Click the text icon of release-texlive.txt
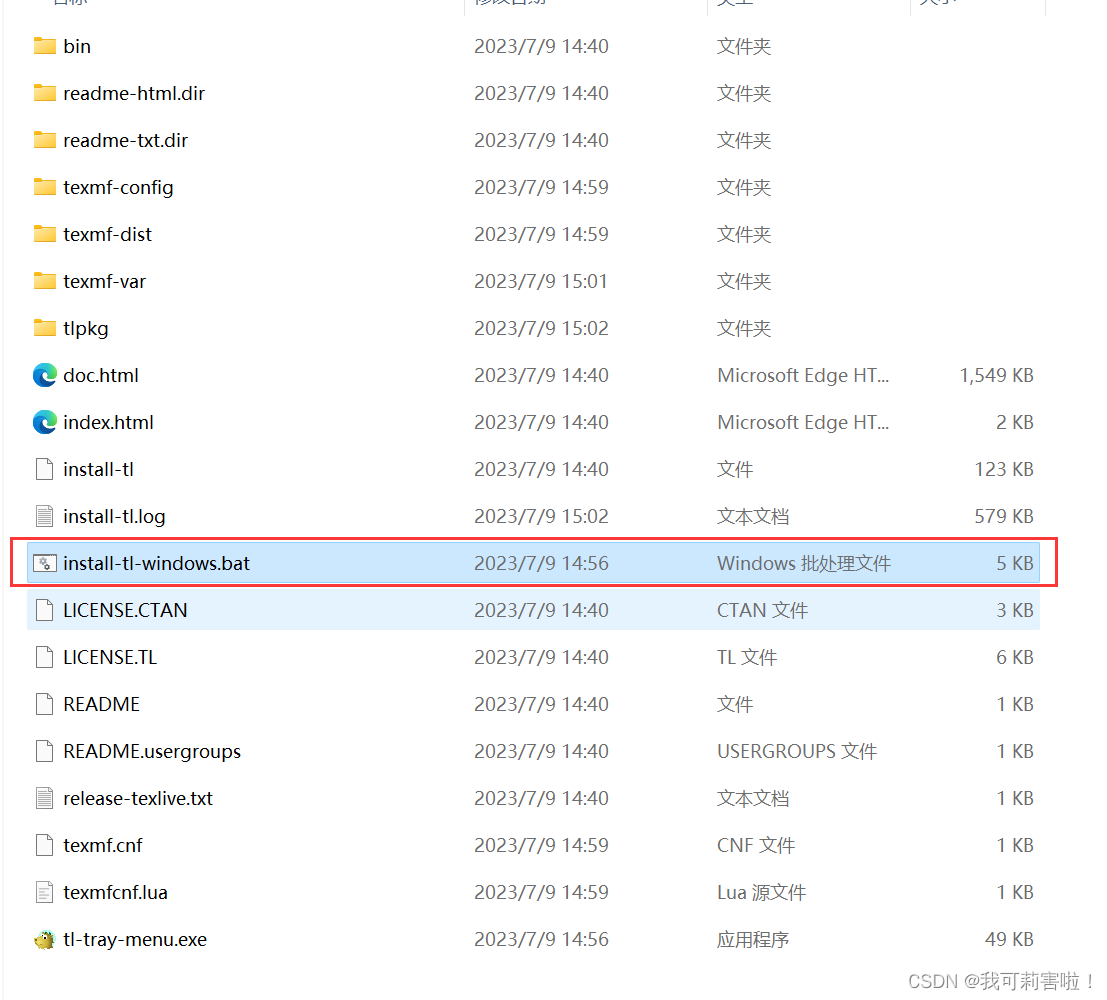The height and width of the screenshot is (1000, 1107). click(44, 798)
